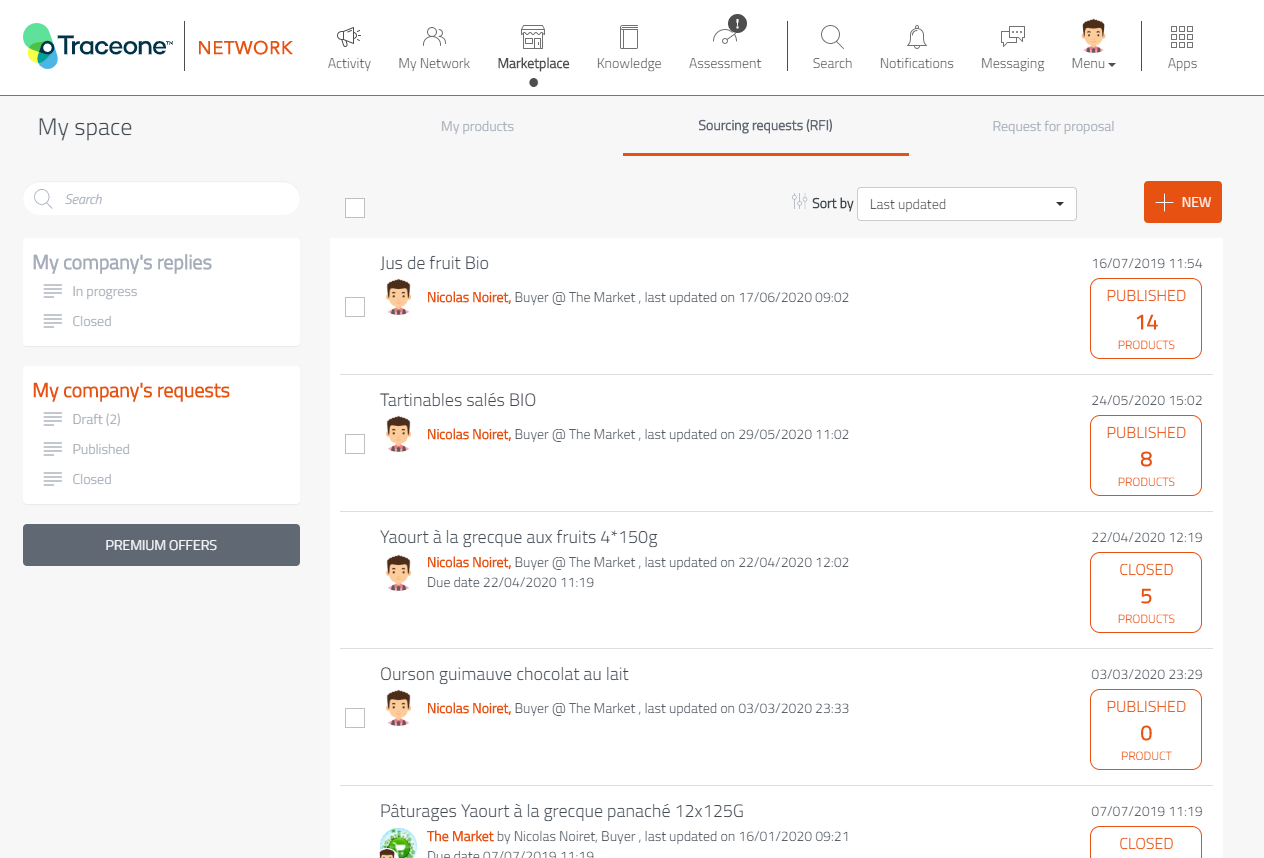Open the Request for proposal tab
Screen dimensions: 1264x858
[1053, 127]
